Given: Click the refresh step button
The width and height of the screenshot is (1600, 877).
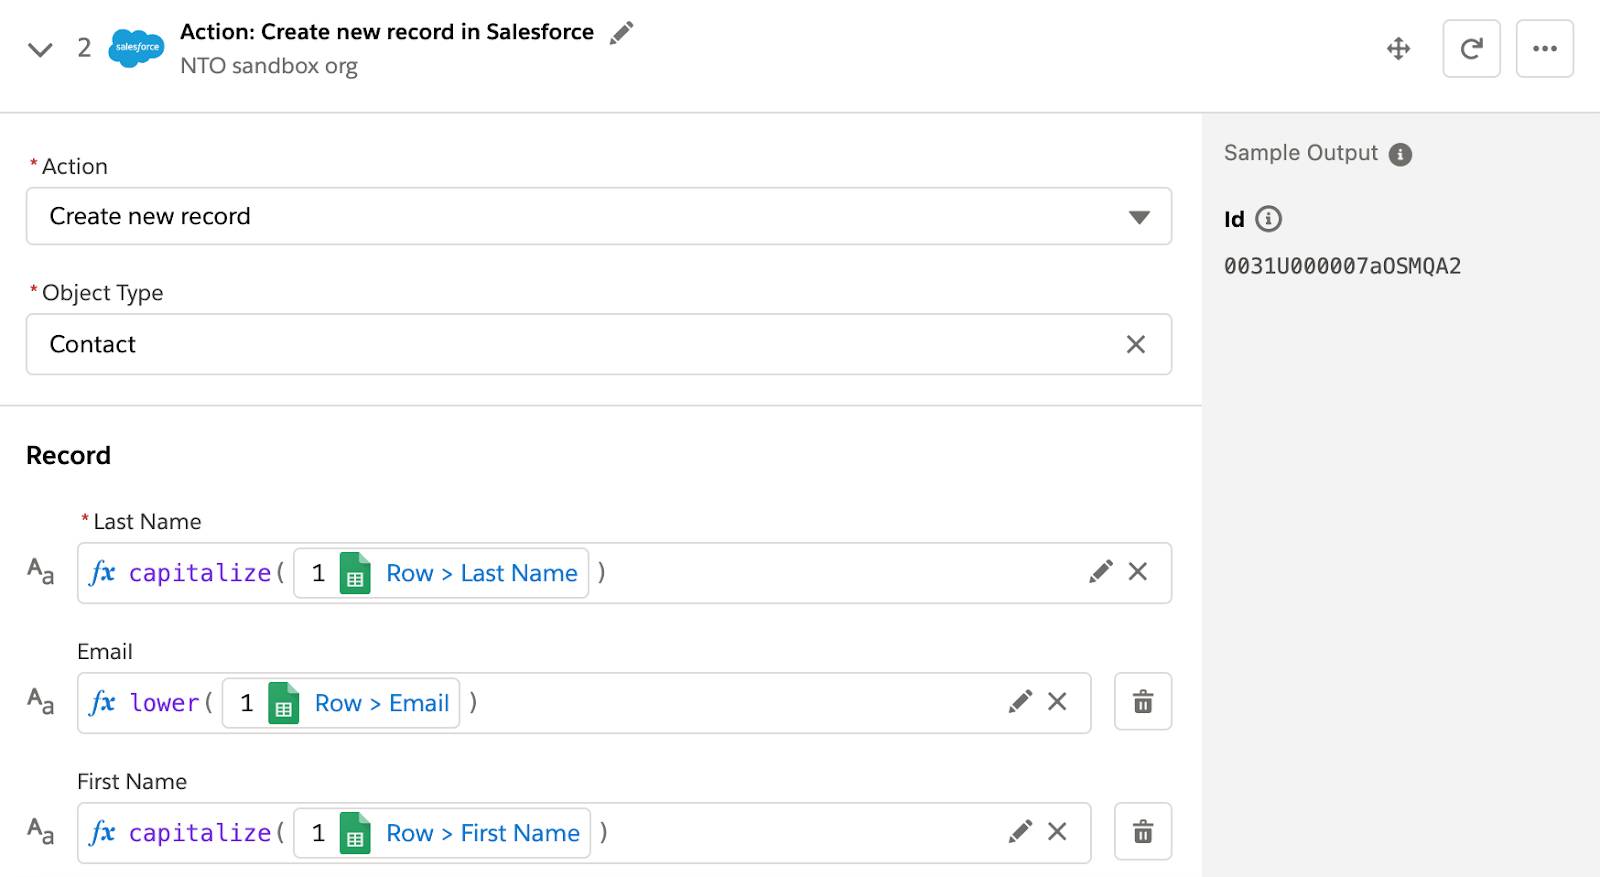Looking at the screenshot, I should pyautogui.click(x=1471, y=48).
